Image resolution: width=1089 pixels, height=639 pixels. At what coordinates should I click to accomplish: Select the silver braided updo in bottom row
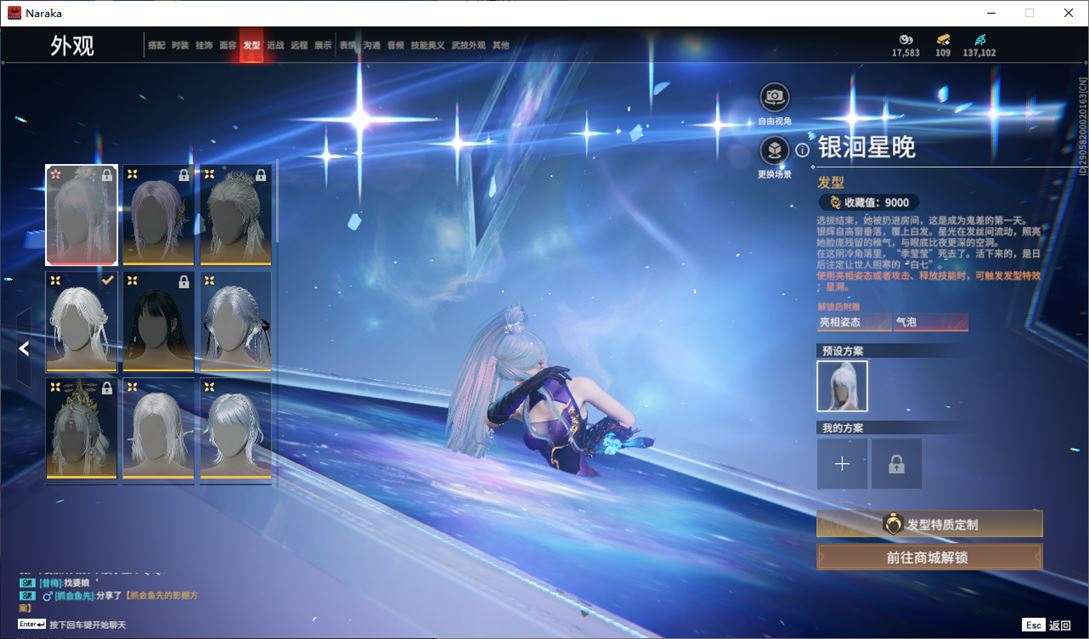point(235,429)
